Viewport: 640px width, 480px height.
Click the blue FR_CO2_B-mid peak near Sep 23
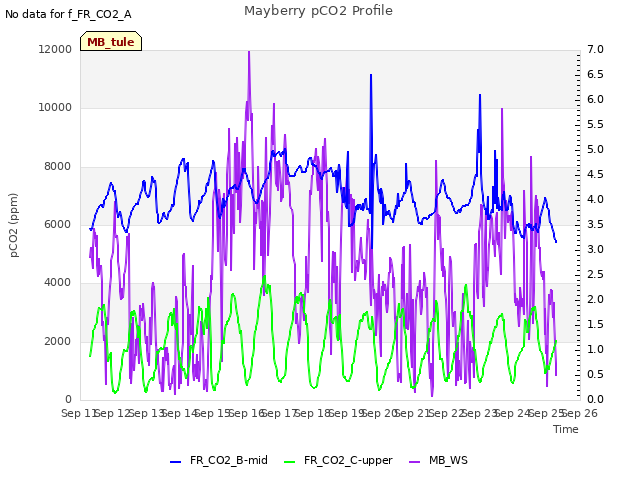coord(480,95)
